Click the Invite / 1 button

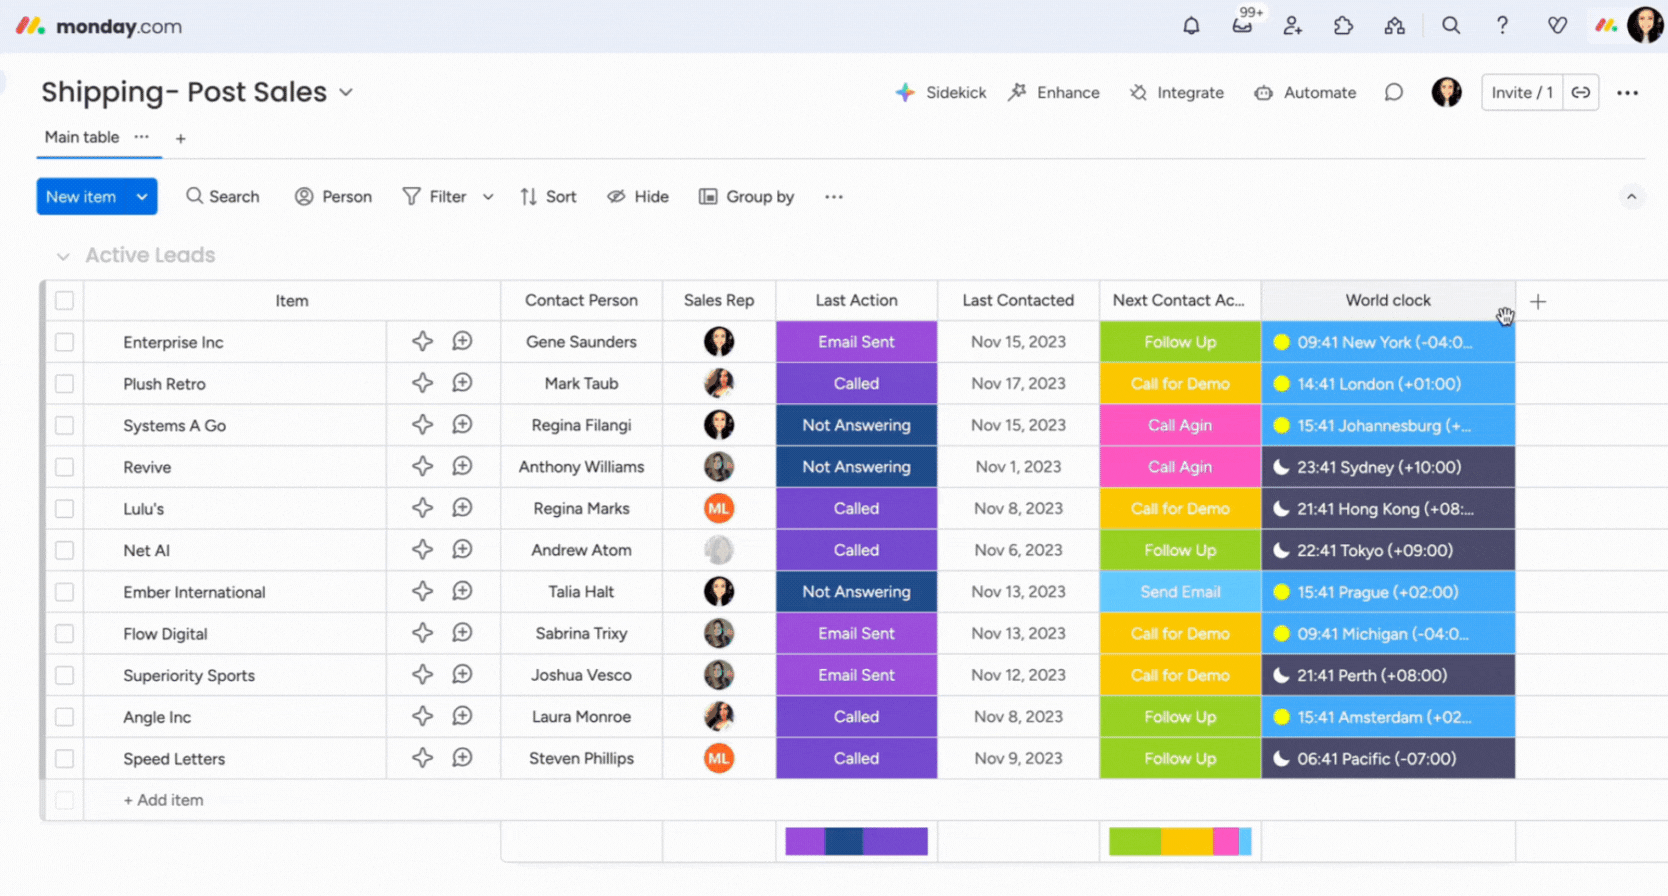tap(1522, 92)
